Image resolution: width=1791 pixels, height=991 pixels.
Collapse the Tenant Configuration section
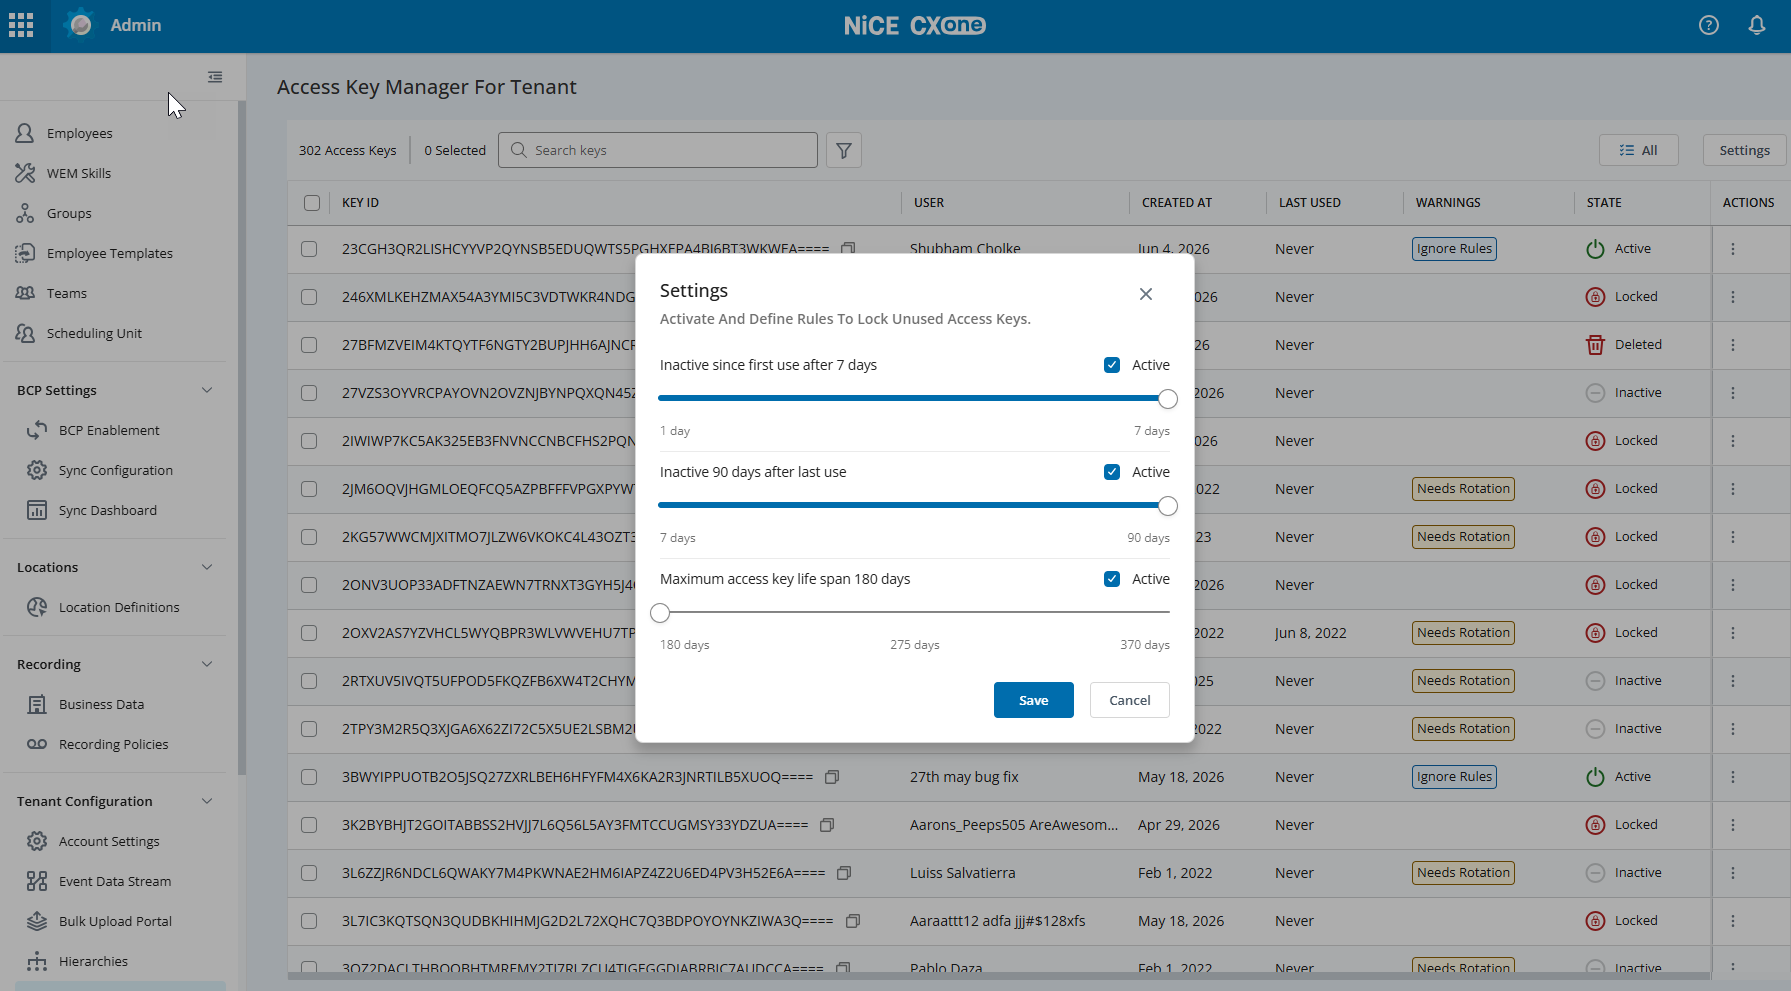point(207,801)
